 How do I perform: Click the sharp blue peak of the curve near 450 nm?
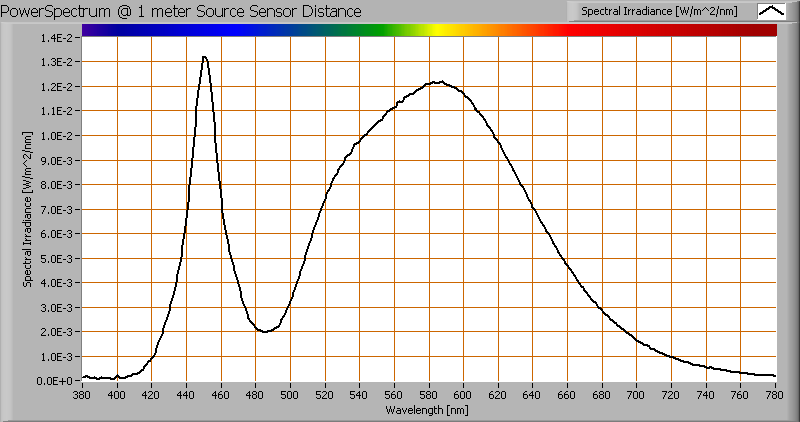click(204, 57)
